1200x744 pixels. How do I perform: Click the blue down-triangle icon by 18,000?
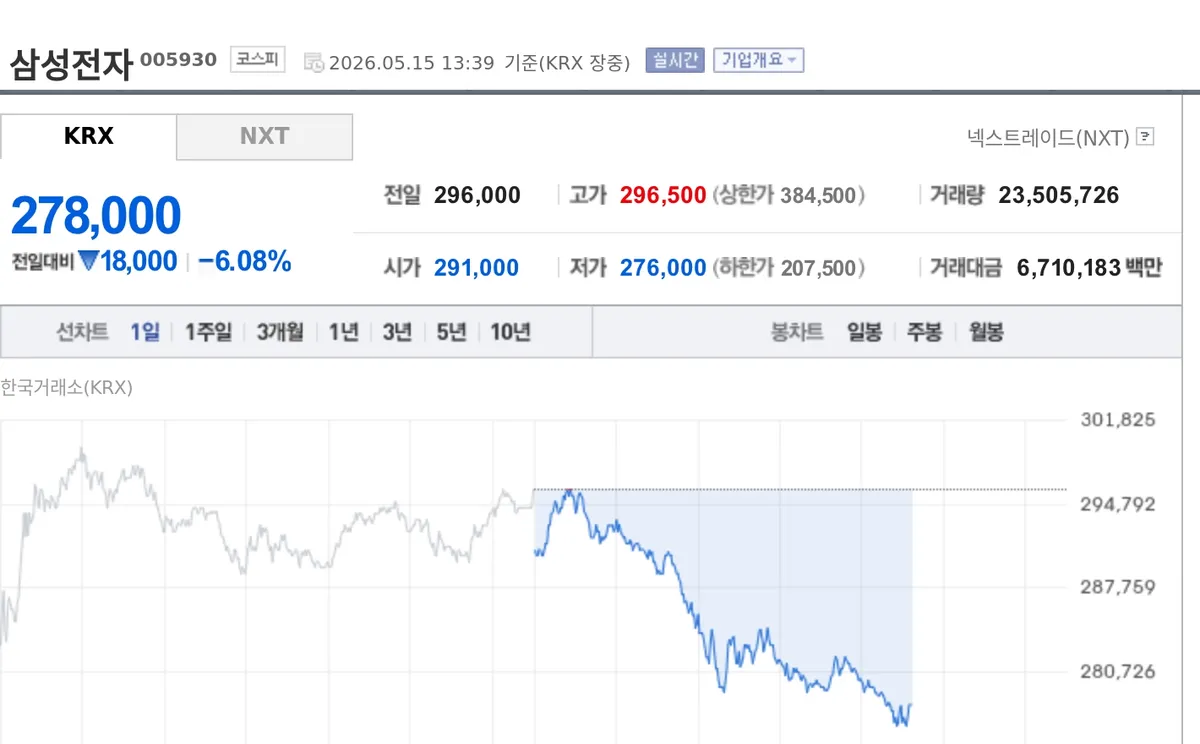[x=88, y=262]
